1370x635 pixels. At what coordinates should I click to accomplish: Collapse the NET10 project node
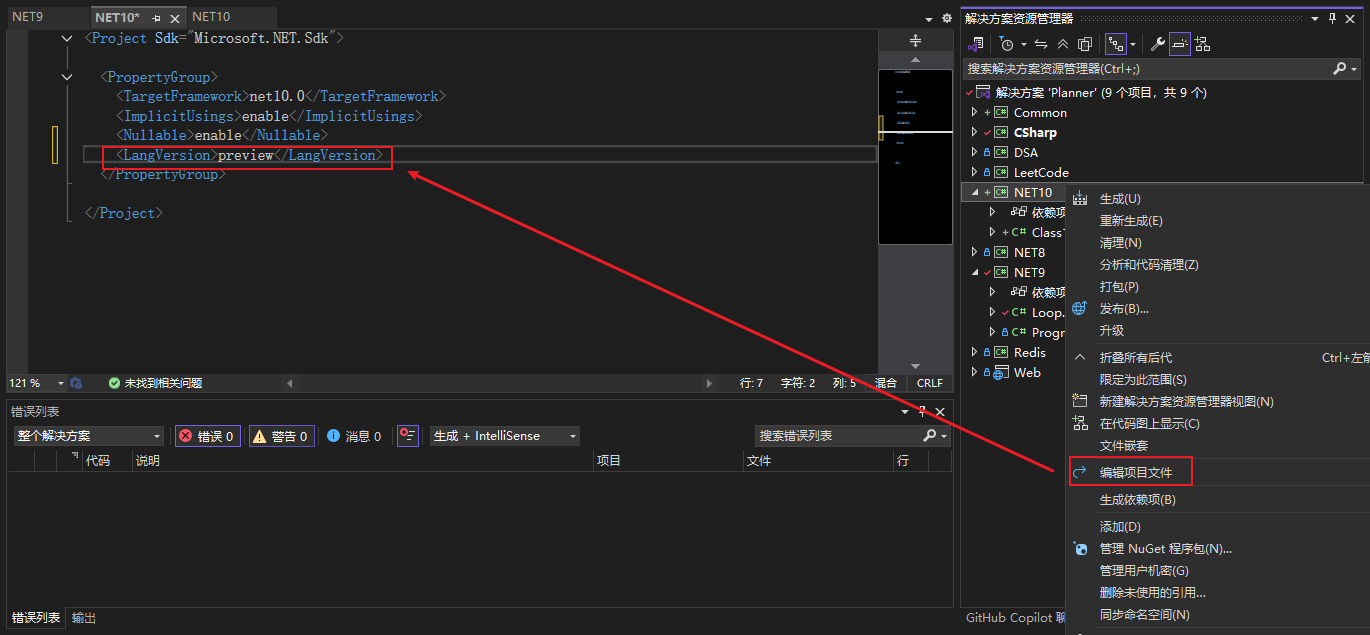(974, 192)
